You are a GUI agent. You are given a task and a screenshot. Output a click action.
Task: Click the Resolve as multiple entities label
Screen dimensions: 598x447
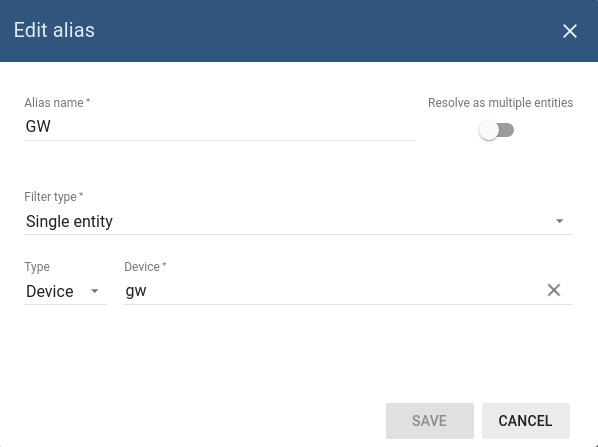pyautogui.click(x=500, y=103)
